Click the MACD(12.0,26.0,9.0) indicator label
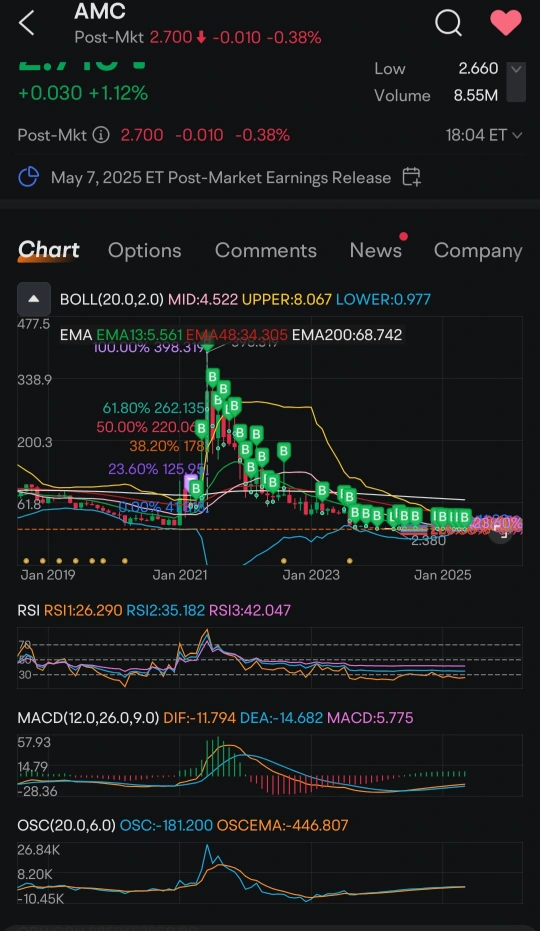The width and height of the screenshot is (540, 931). 88,718
